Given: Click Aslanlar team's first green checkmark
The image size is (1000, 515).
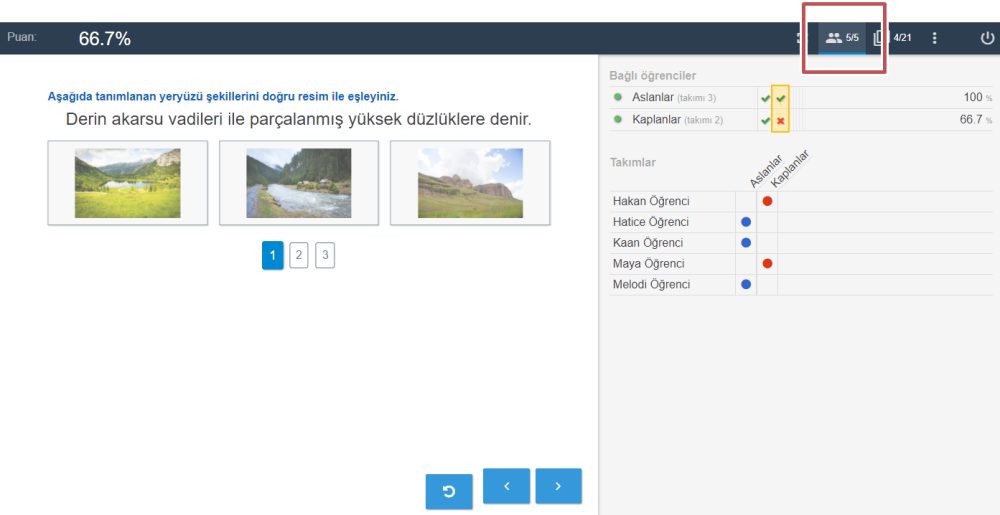Looking at the screenshot, I should 765,98.
